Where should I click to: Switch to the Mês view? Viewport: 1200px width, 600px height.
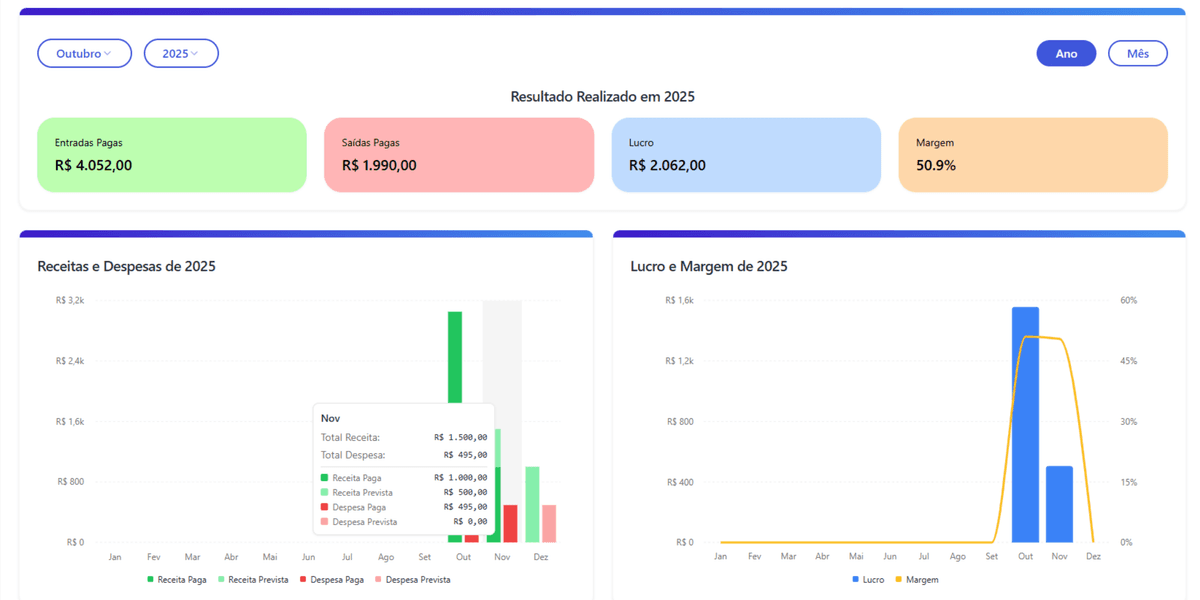[x=1137, y=54]
